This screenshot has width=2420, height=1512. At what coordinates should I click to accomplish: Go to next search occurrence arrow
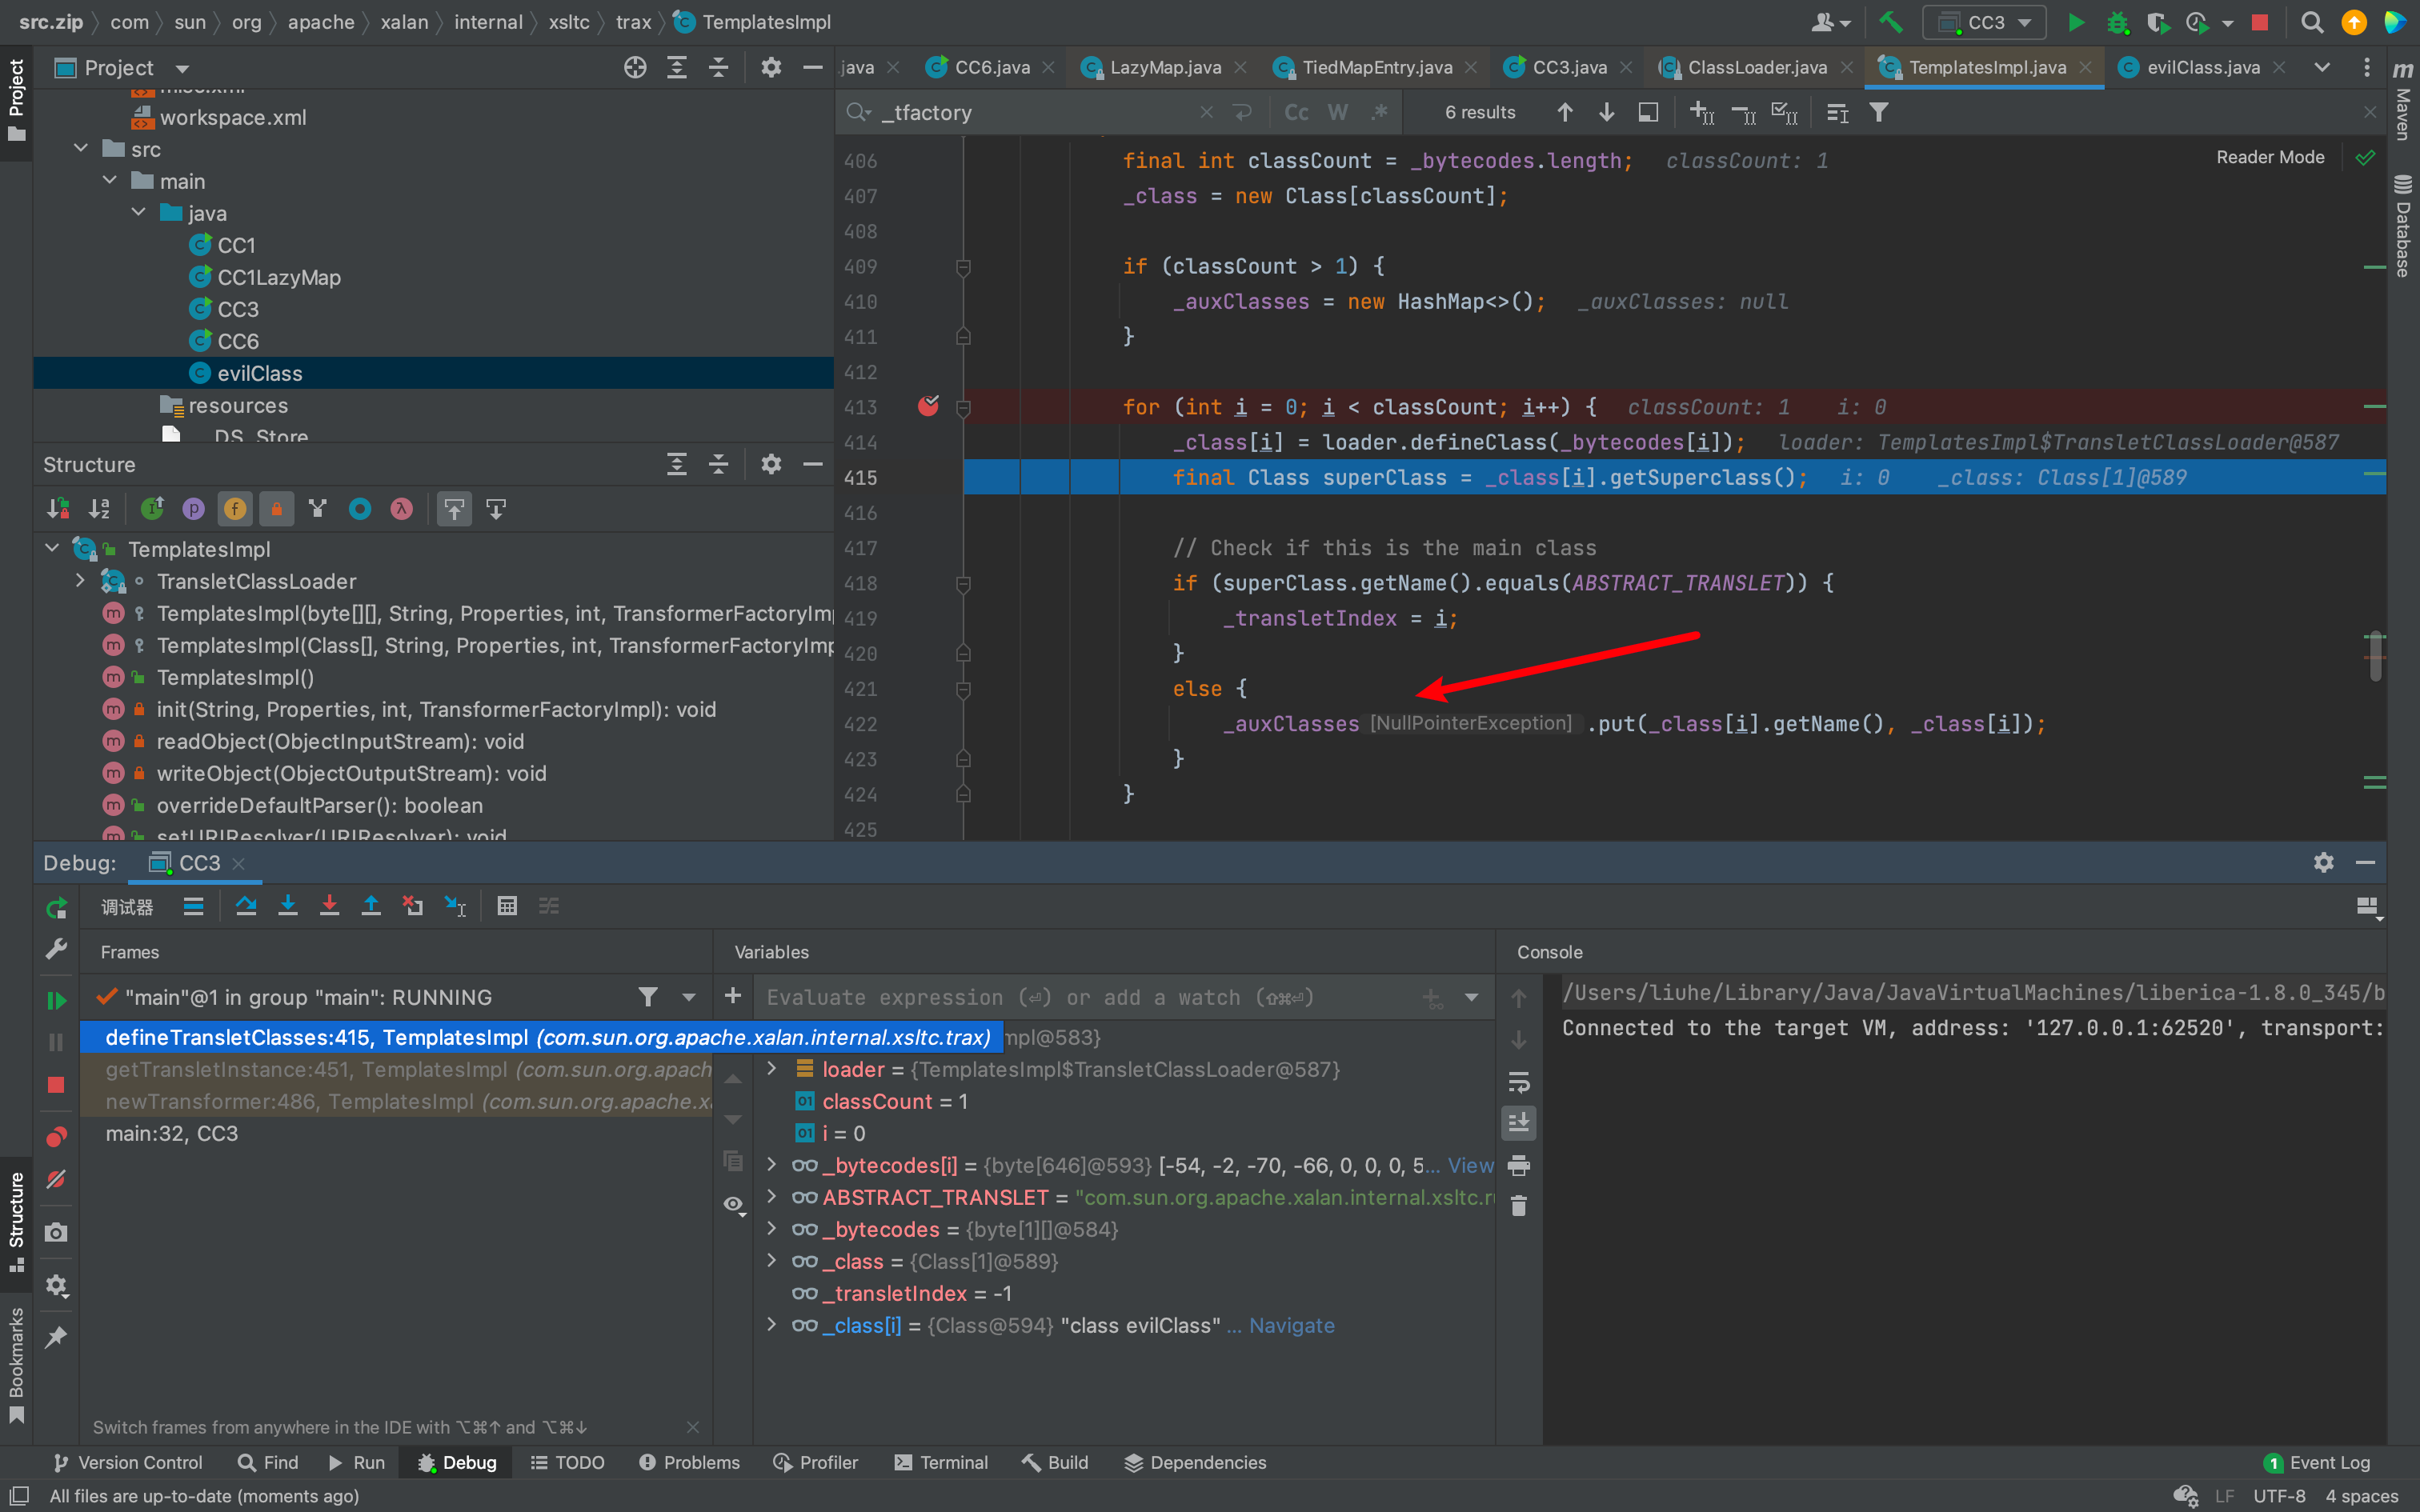pyautogui.click(x=1606, y=112)
